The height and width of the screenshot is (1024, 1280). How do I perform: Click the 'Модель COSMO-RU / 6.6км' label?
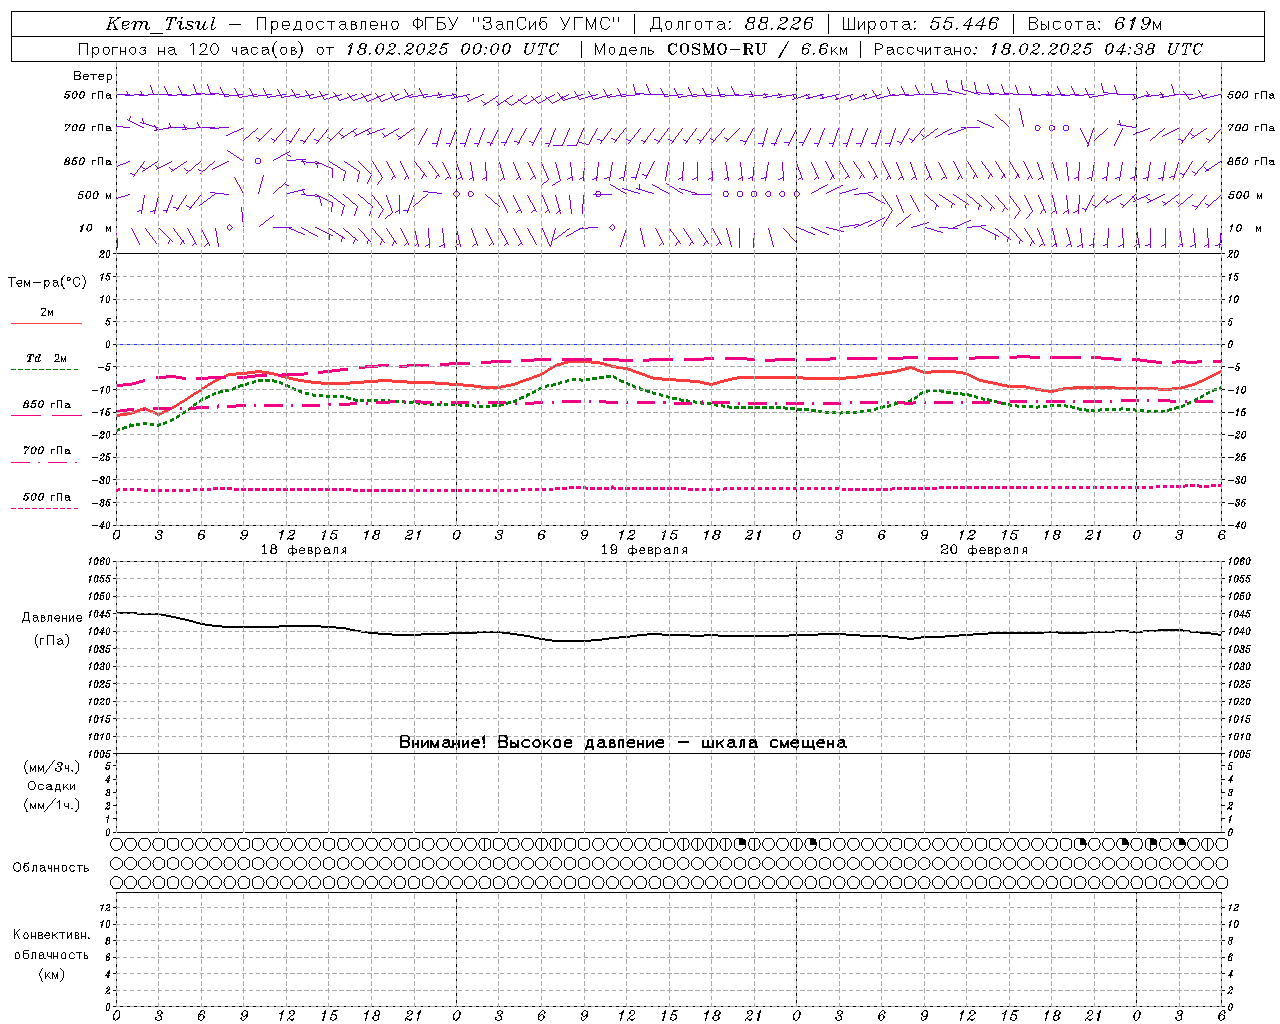click(x=721, y=49)
